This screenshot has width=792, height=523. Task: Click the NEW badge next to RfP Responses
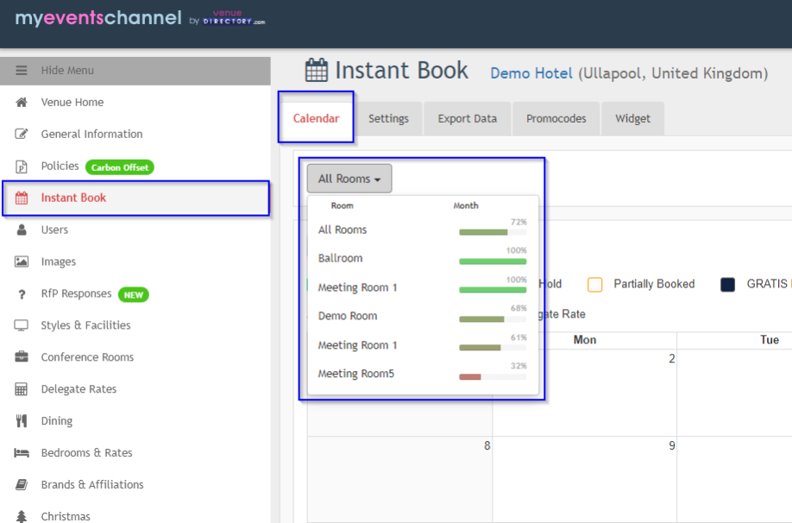coord(133,295)
